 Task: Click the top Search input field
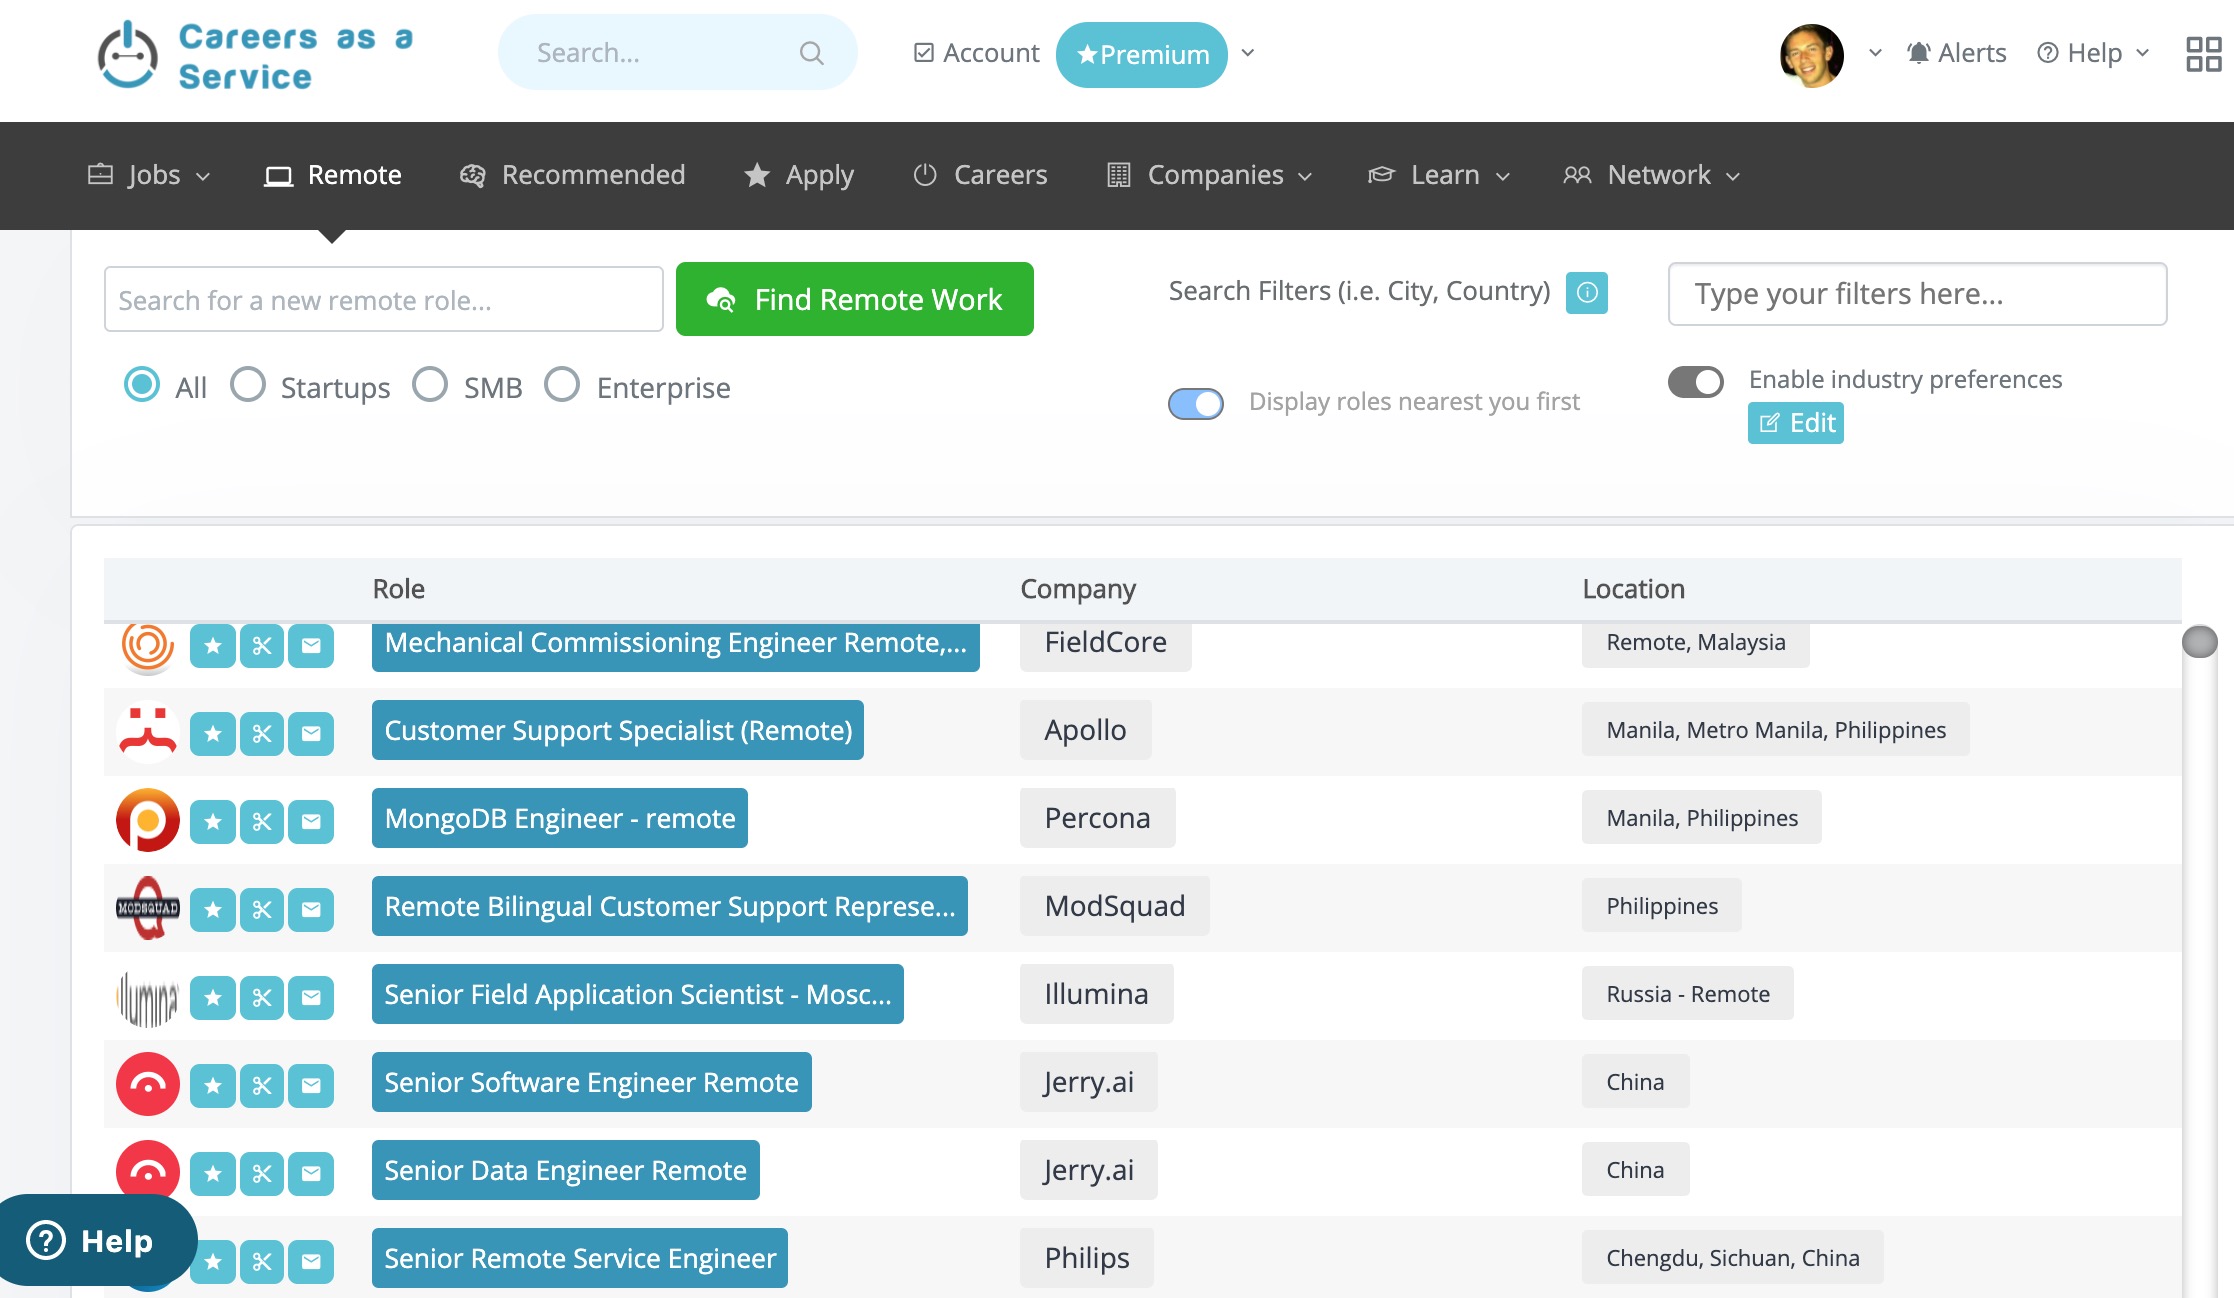[678, 52]
